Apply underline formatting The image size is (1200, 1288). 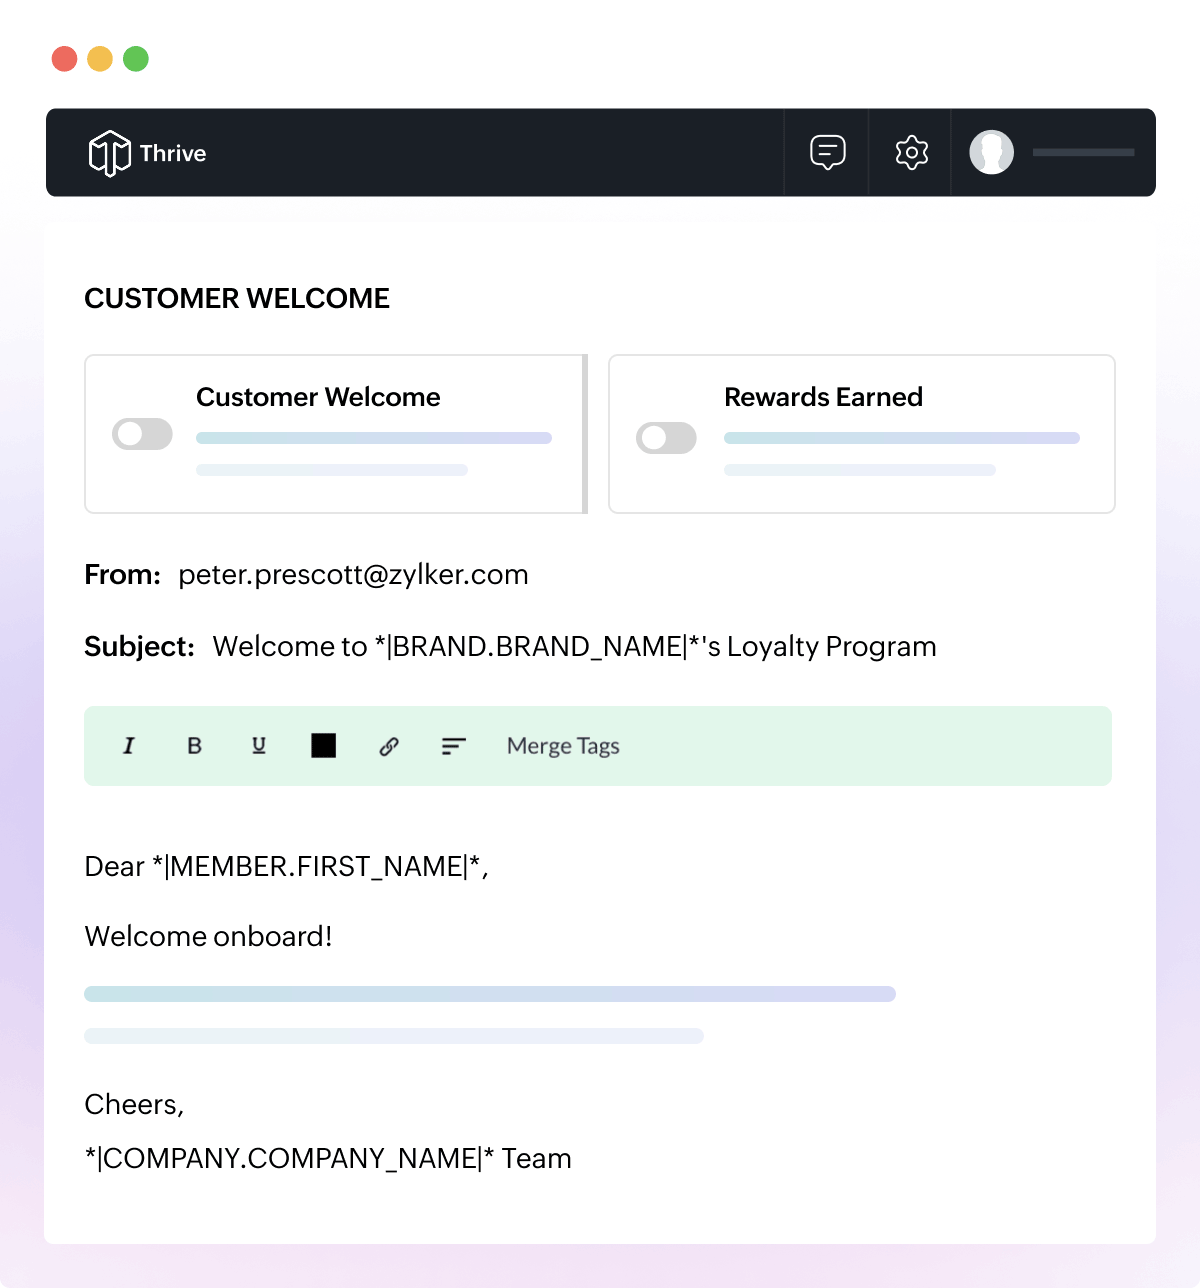(258, 745)
